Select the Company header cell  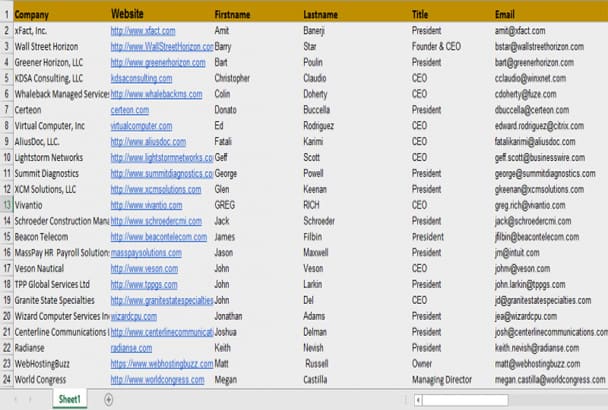click(61, 14)
